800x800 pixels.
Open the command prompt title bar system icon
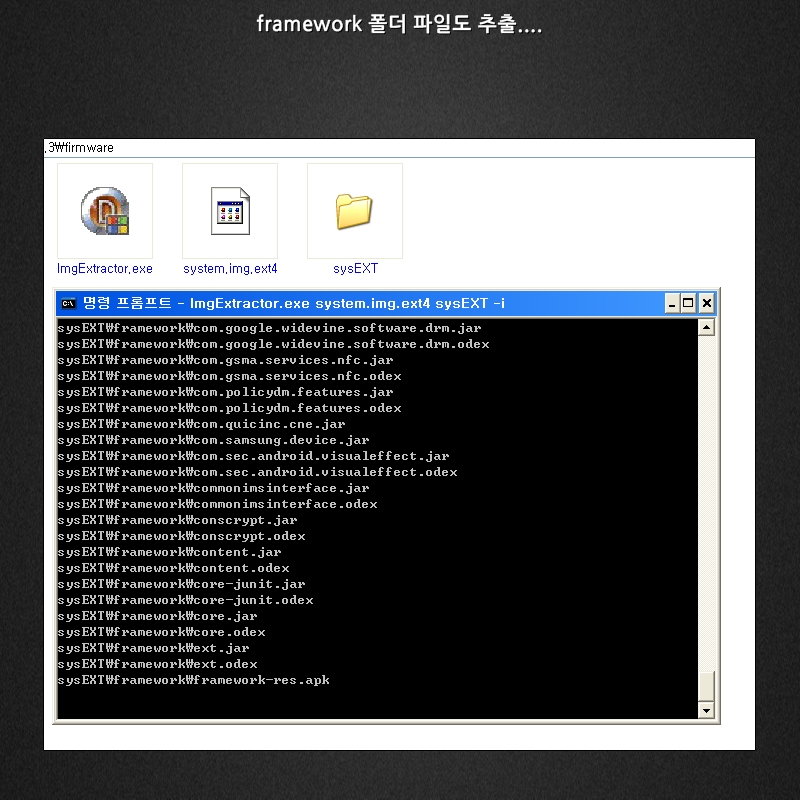(x=69, y=303)
